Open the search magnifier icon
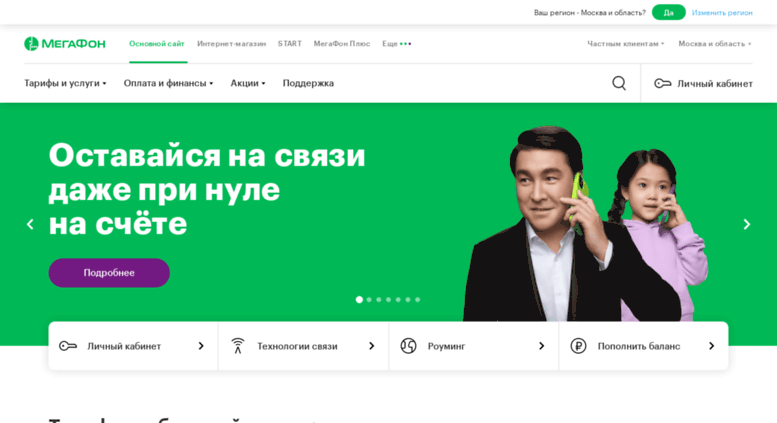This screenshot has height=423, width=777. [x=619, y=83]
